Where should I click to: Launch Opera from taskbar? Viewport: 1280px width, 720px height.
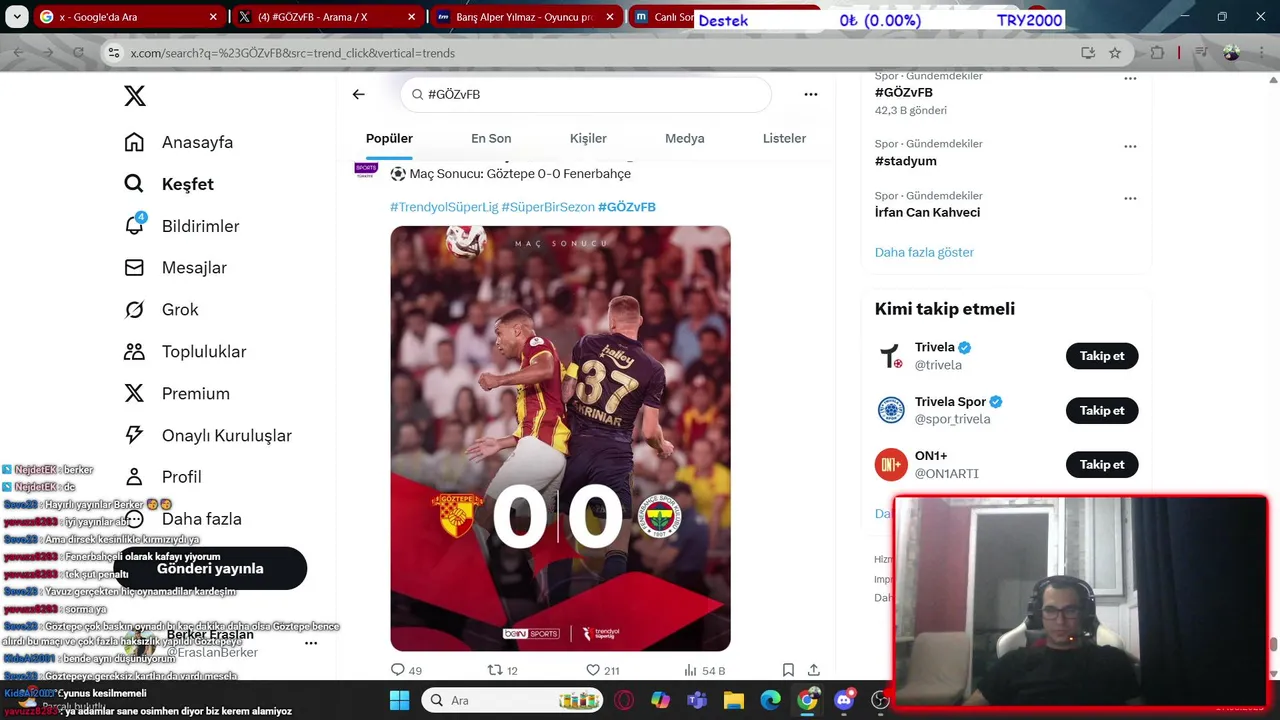(x=624, y=700)
